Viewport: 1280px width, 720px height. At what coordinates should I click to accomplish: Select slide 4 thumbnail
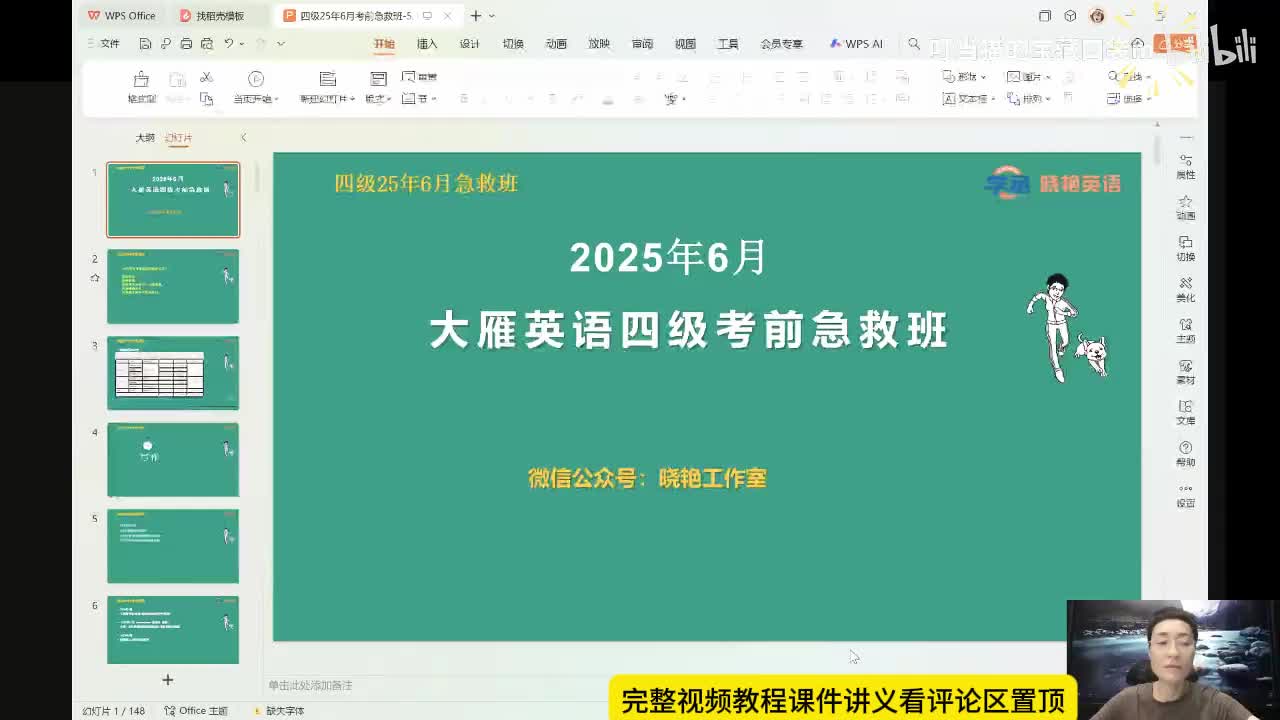point(173,460)
